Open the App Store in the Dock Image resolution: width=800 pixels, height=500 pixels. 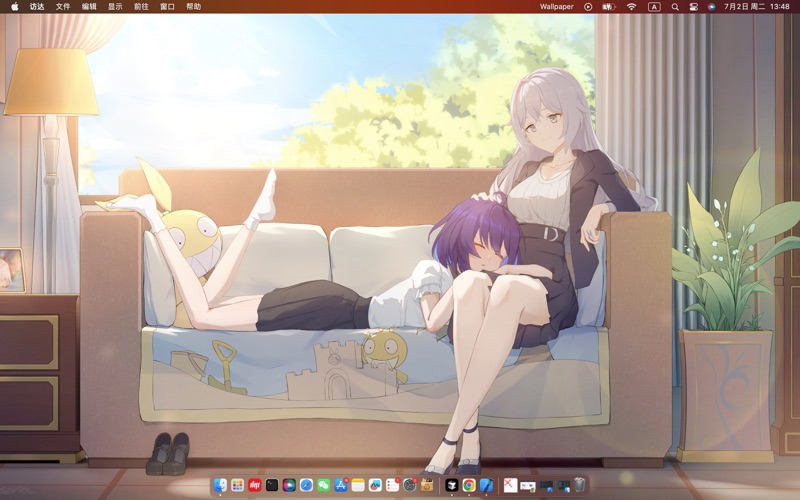point(341,484)
